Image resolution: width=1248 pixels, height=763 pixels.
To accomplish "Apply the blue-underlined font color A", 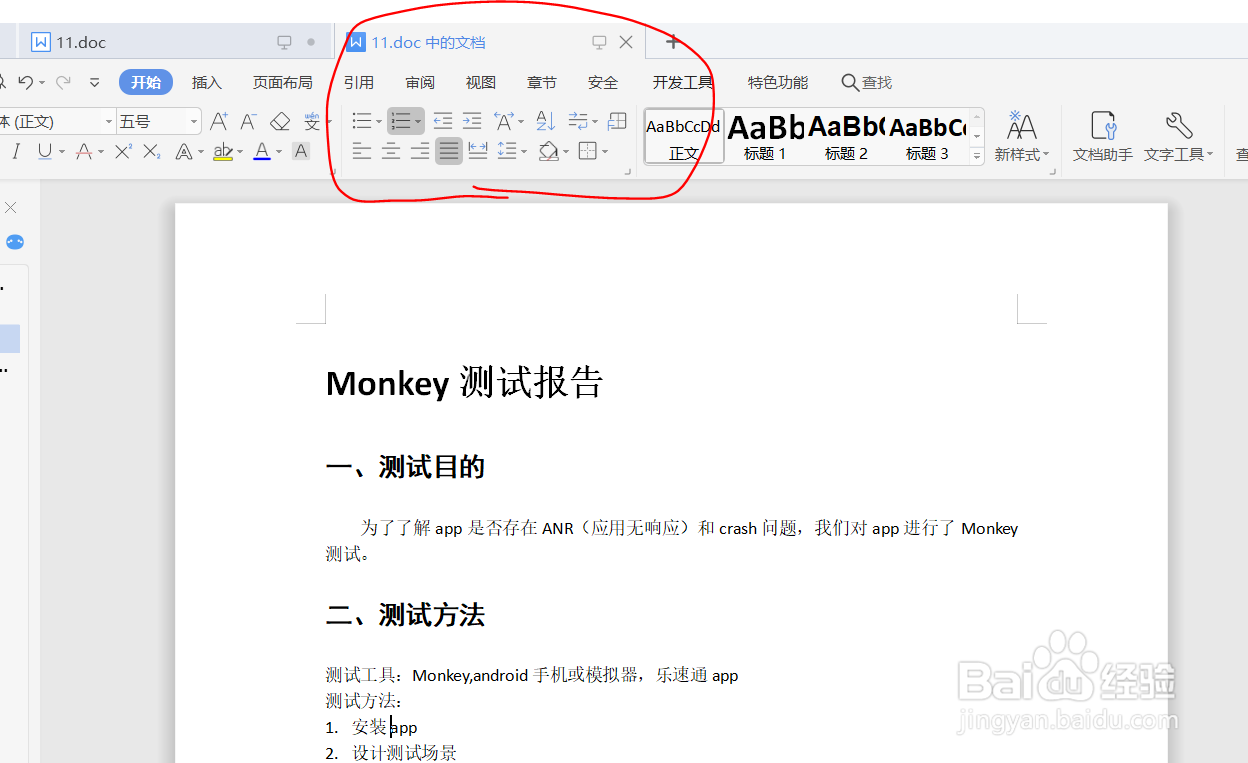I will pos(261,151).
